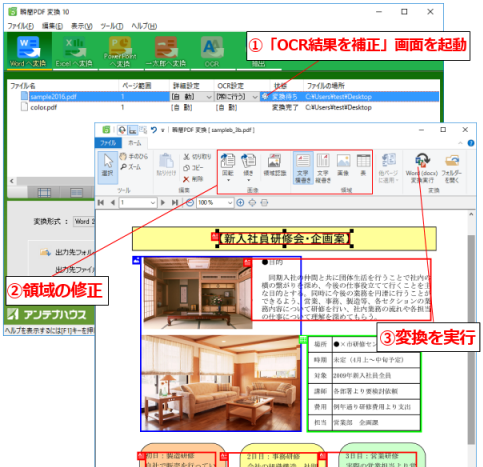Image resolution: width=483 pixels, height=467 pixels.
Task: Open 表示(V) menu in main window
Action: (x=82, y=26)
